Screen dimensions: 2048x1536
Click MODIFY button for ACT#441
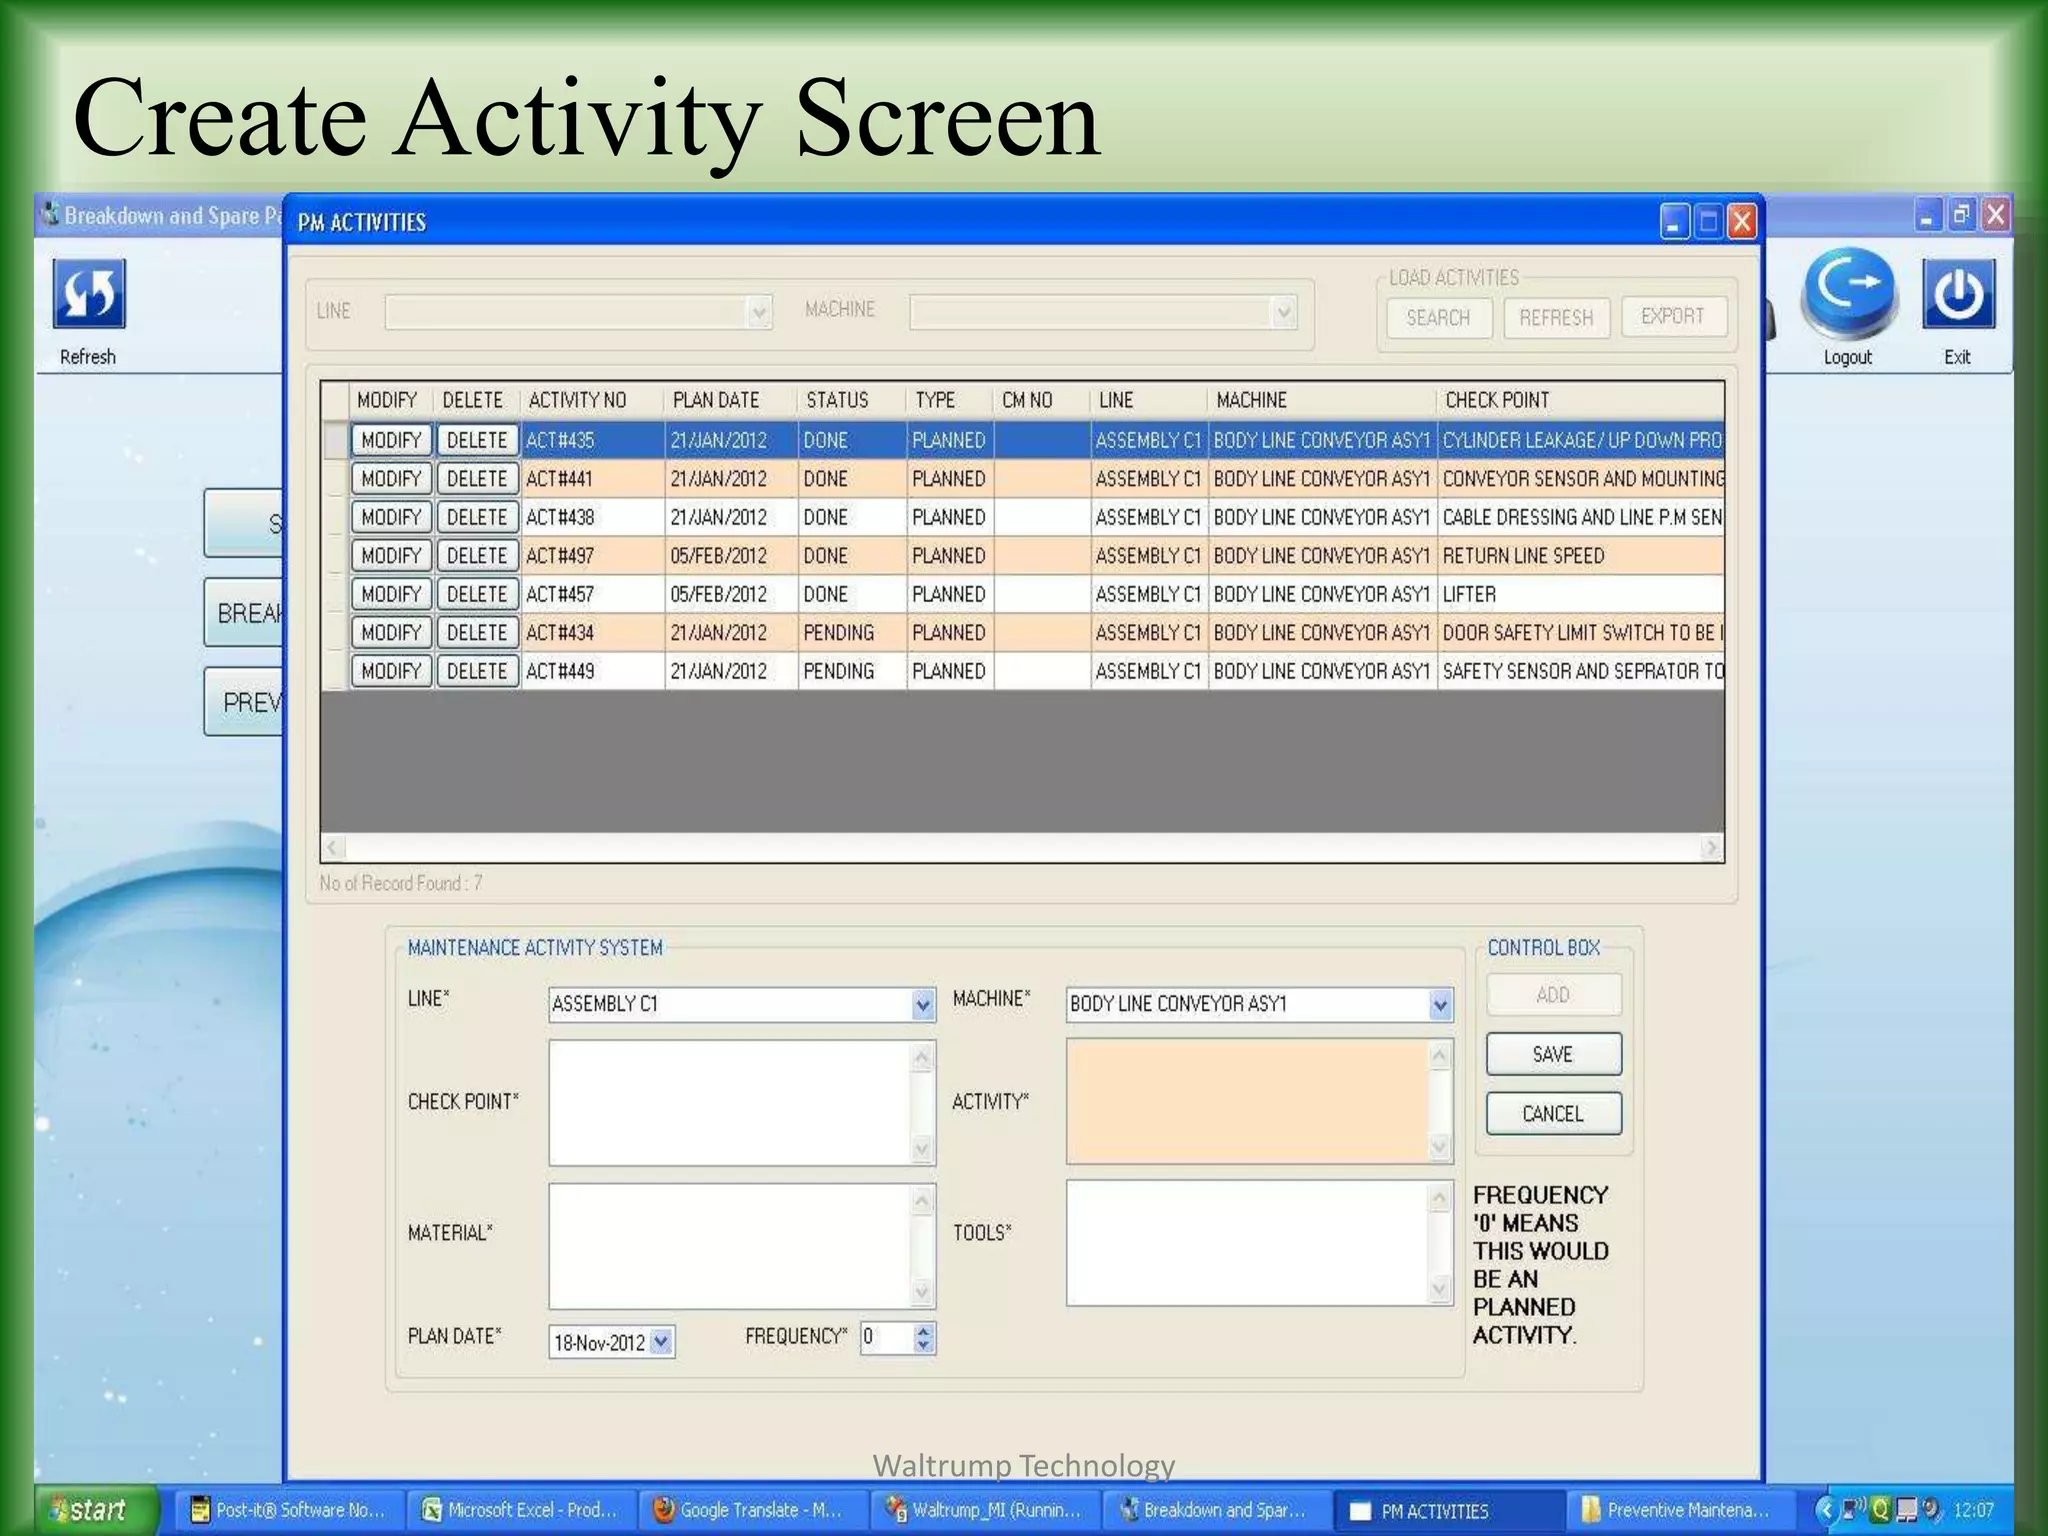[391, 479]
